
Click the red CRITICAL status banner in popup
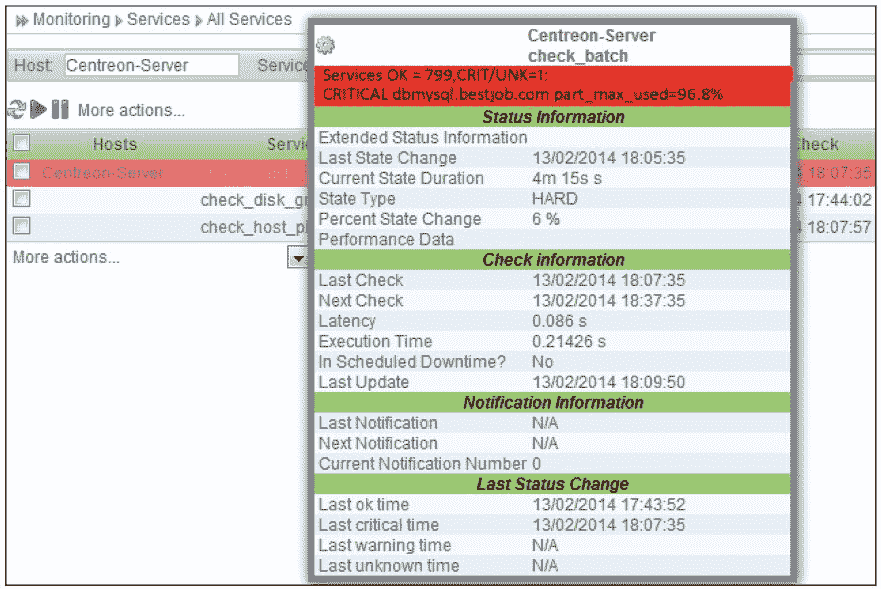point(553,85)
